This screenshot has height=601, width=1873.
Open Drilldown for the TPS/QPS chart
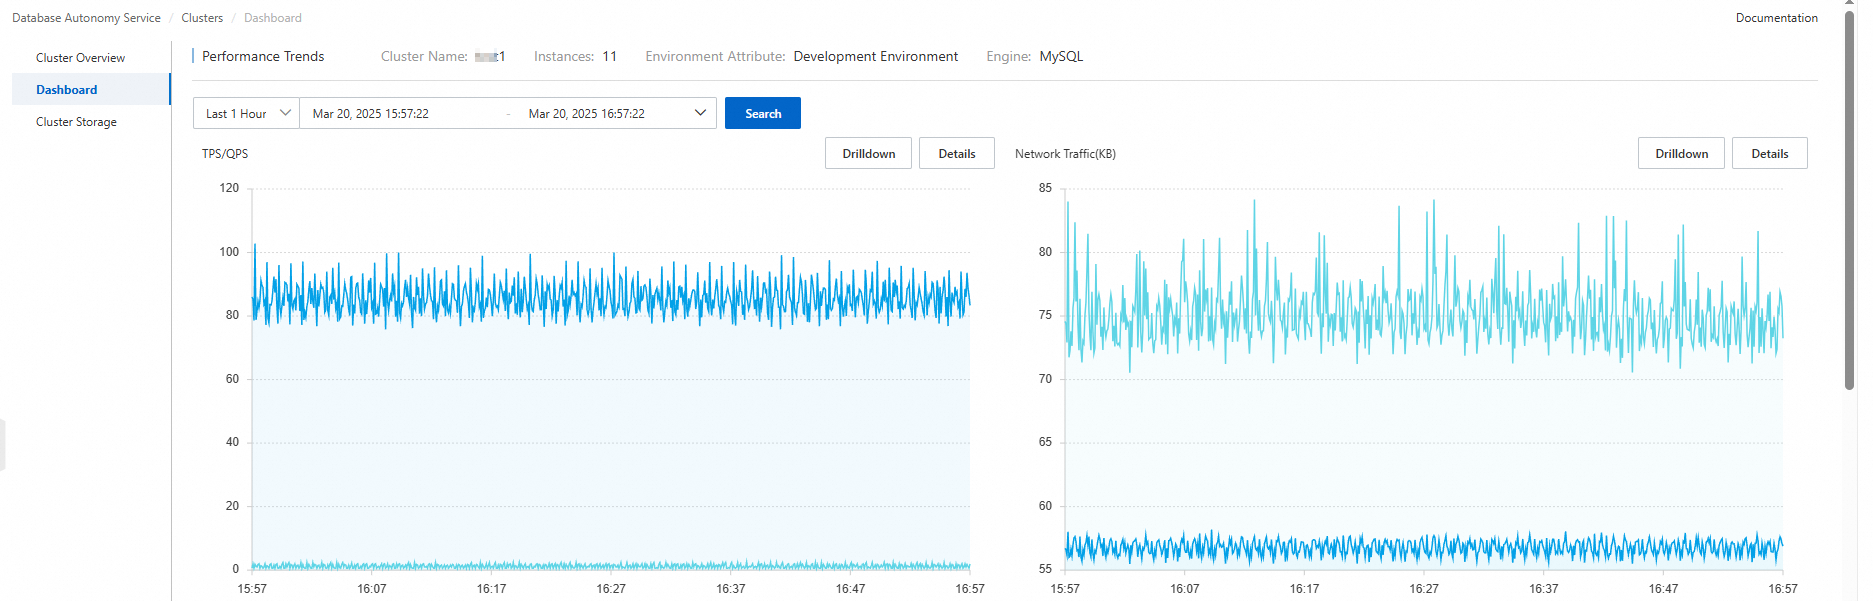(x=868, y=154)
